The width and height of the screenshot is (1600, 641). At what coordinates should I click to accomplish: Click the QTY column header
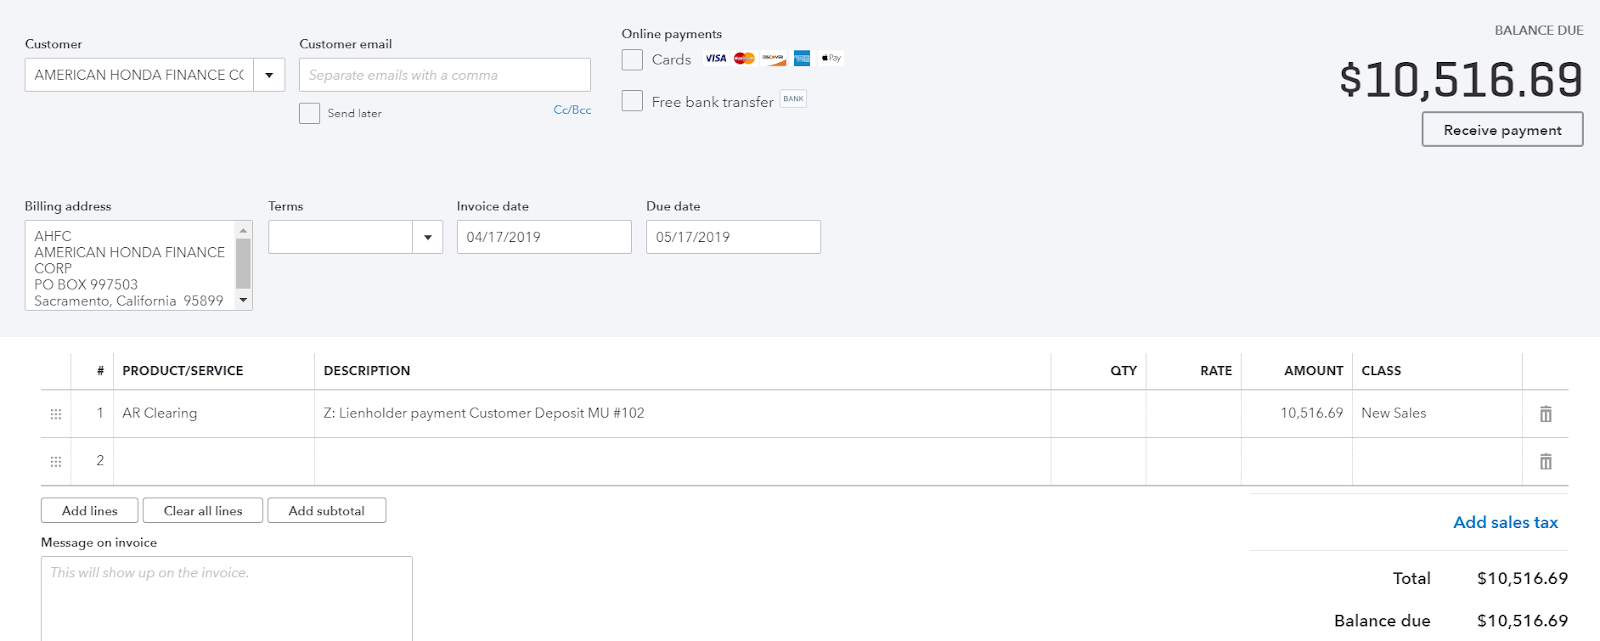pos(1123,371)
